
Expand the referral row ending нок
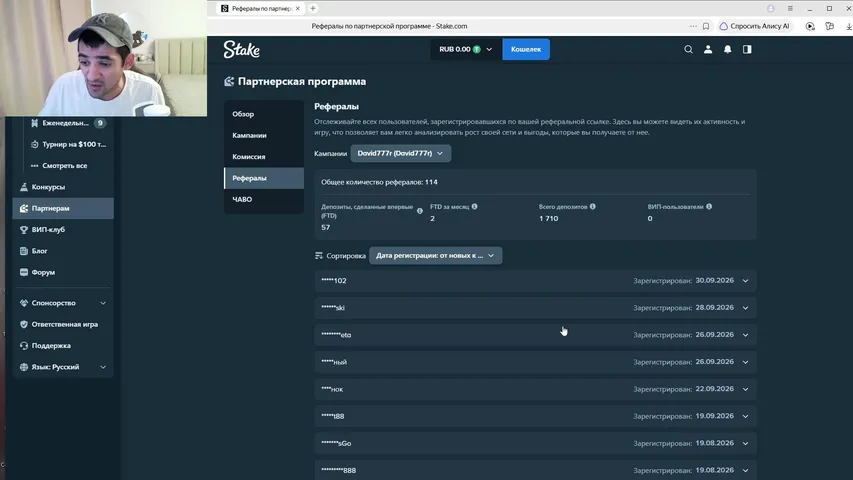pos(535,389)
